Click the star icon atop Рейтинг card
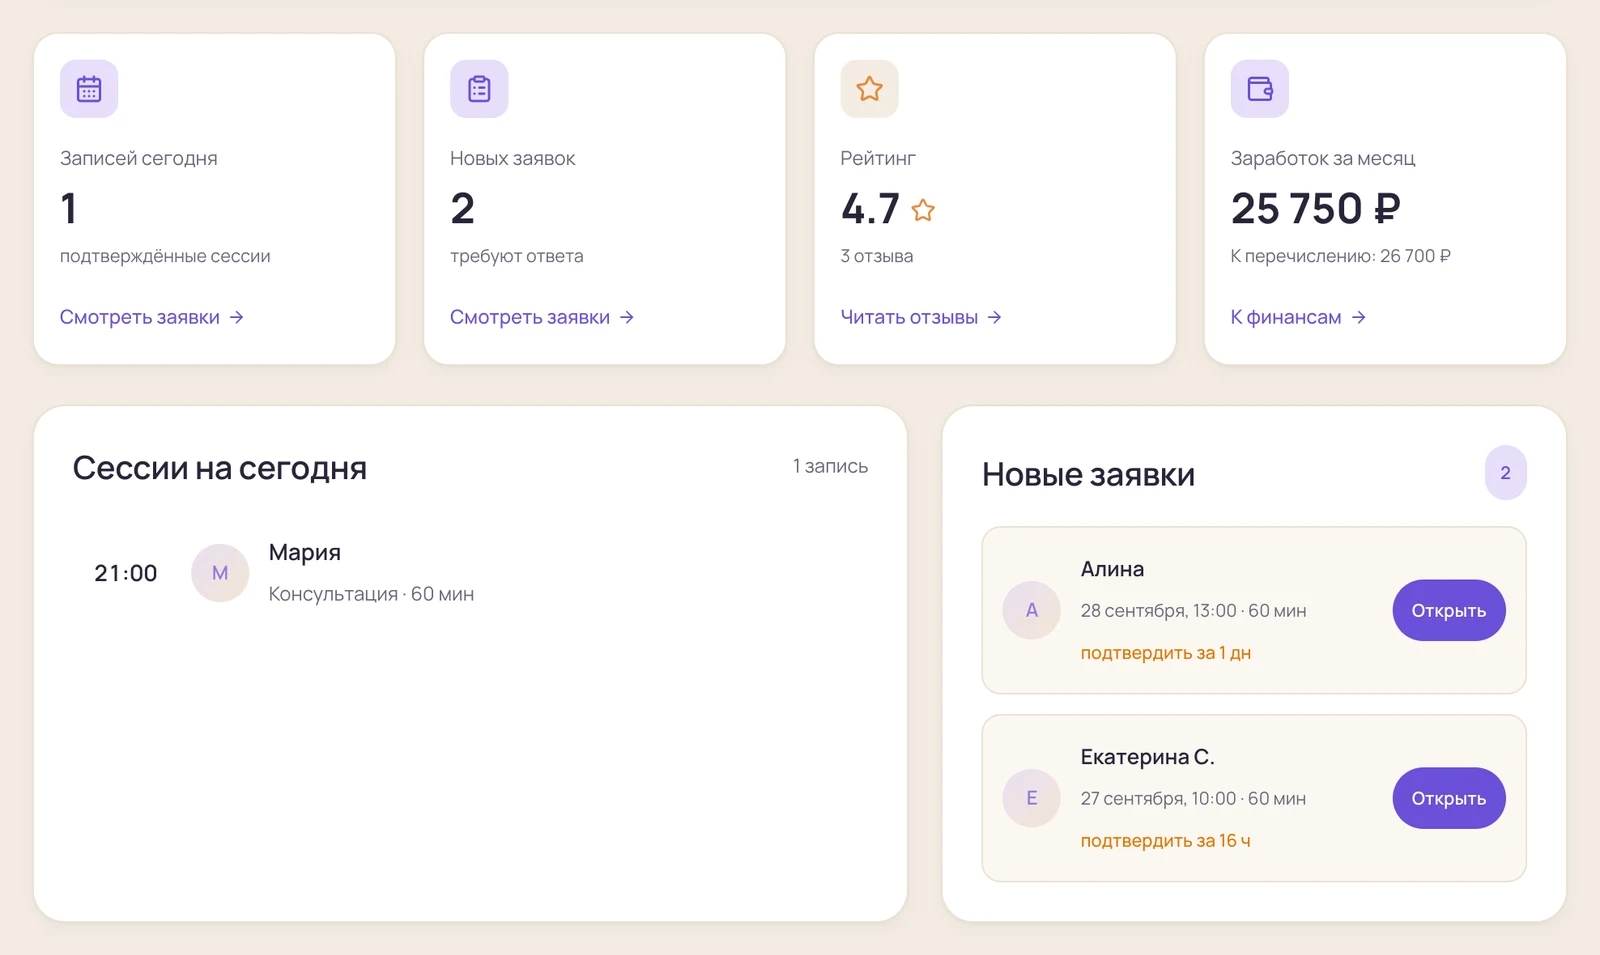The height and width of the screenshot is (955, 1600). [x=869, y=89]
